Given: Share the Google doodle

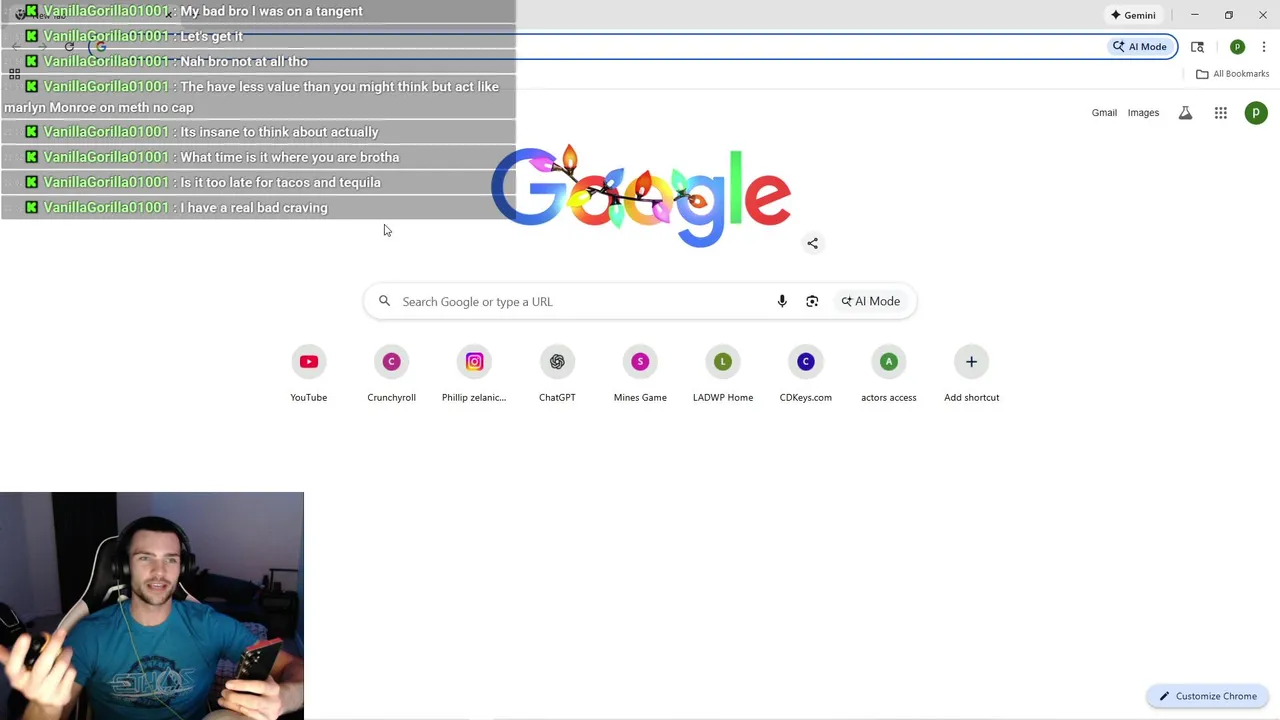Looking at the screenshot, I should [812, 243].
